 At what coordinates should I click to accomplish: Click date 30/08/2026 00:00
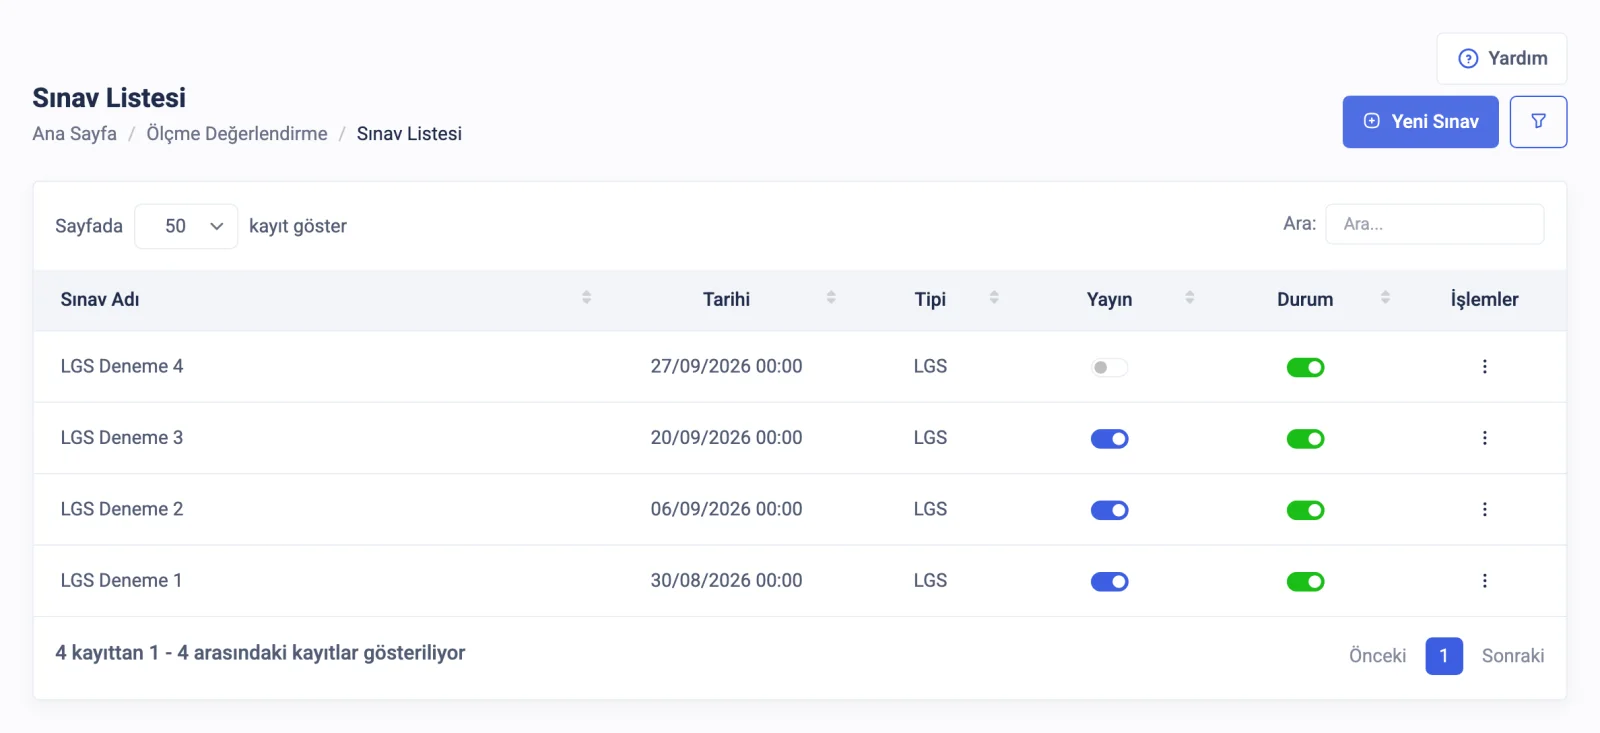(726, 581)
